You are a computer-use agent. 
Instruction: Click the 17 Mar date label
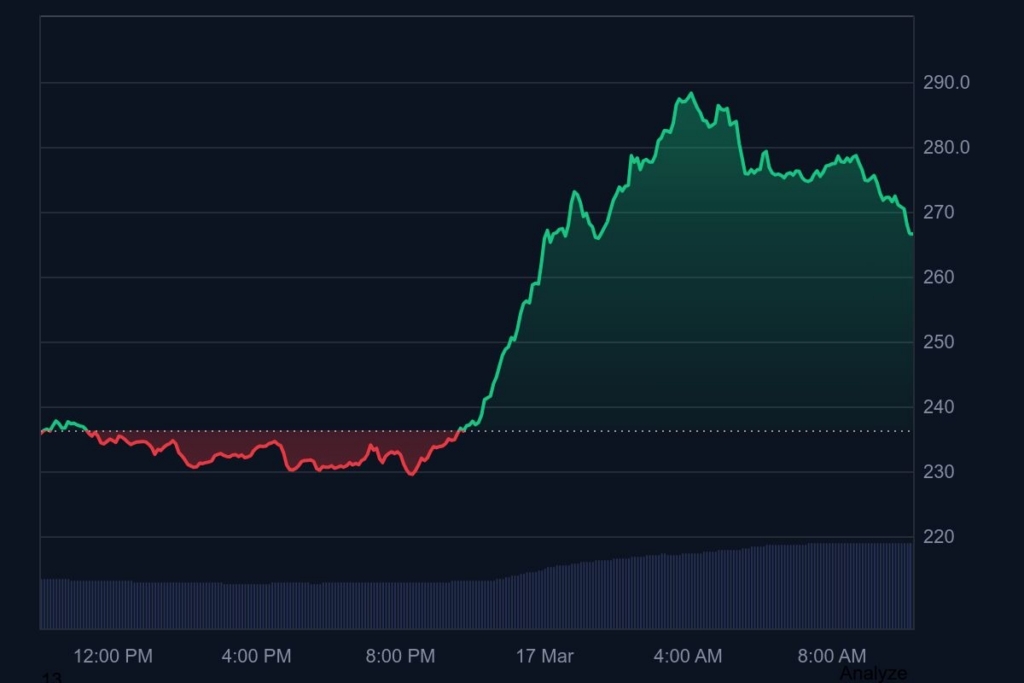tap(545, 656)
